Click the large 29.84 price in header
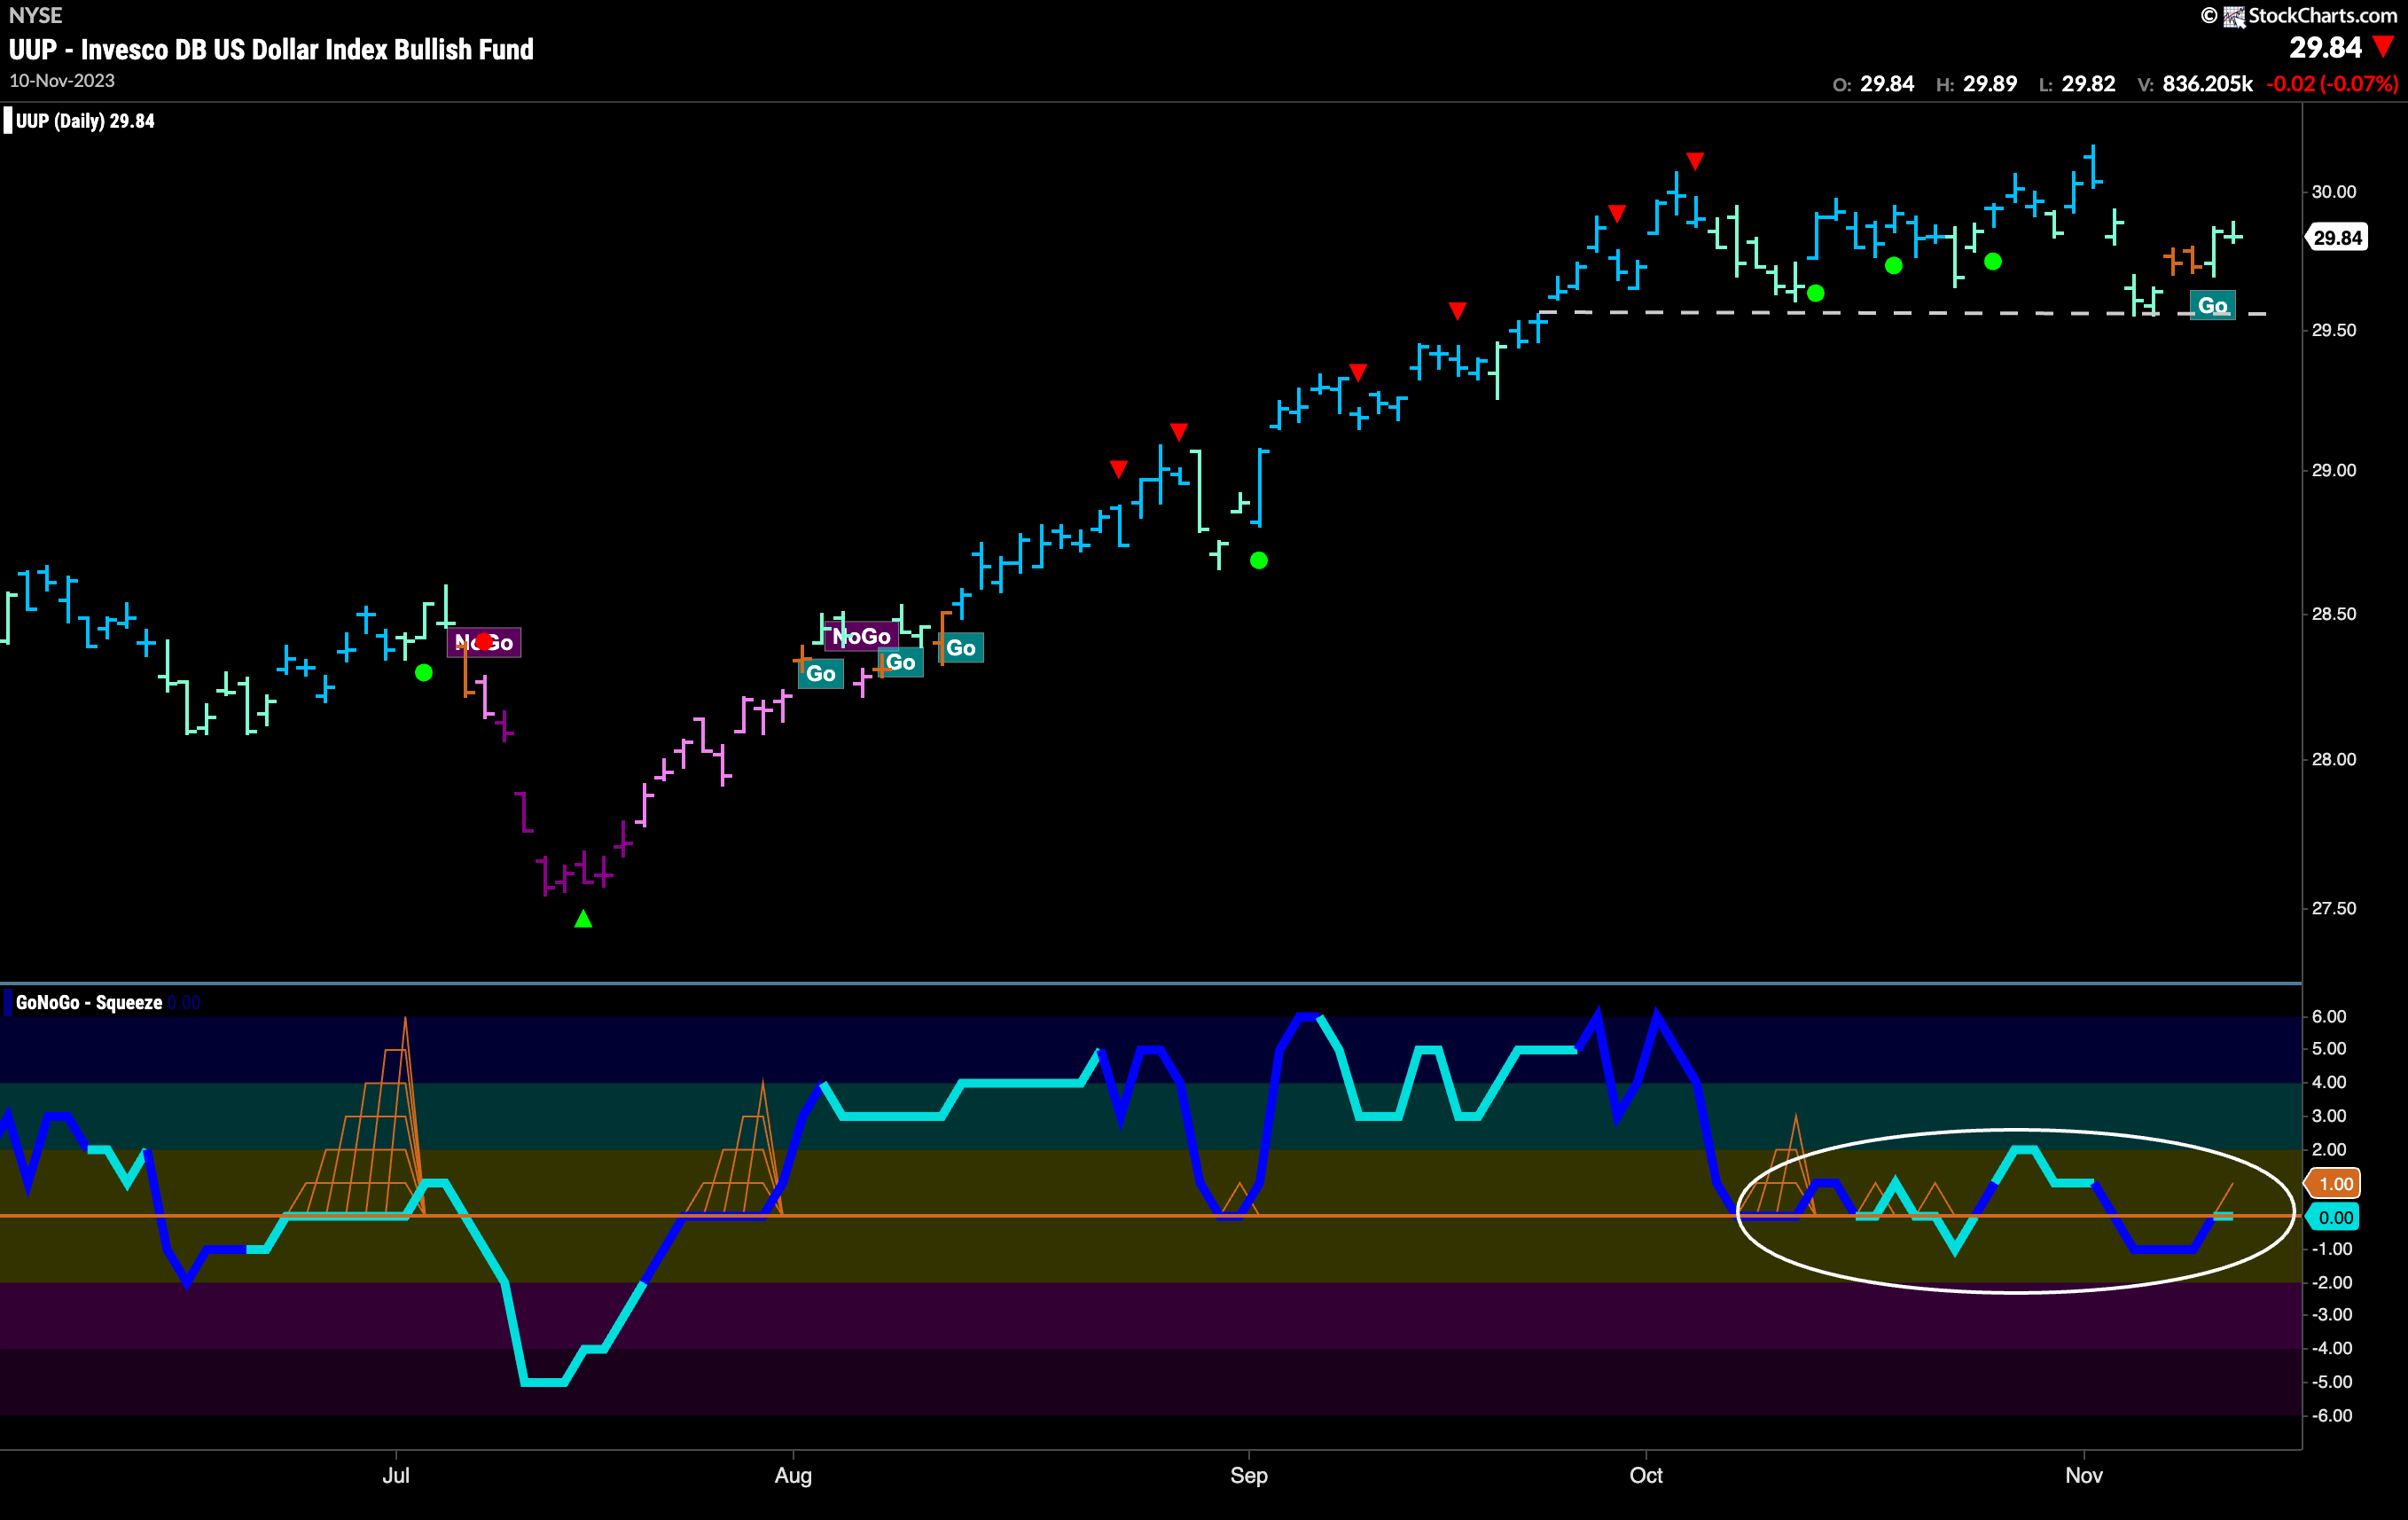This screenshot has height=1520, width=2408. tap(2325, 47)
